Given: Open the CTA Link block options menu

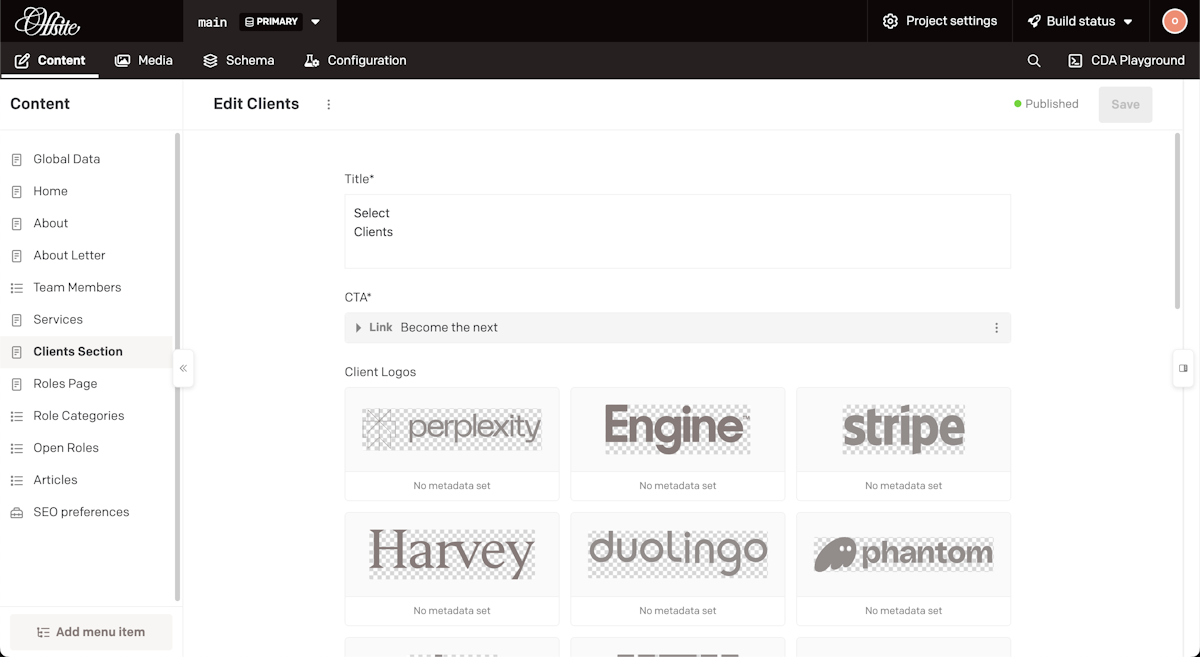Looking at the screenshot, I should coord(996,328).
